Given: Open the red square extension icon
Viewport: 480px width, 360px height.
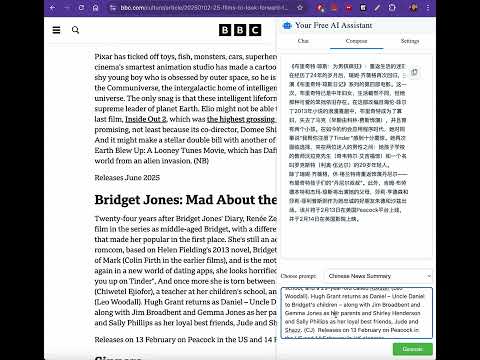Looking at the screenshot, I should [x=349, y=8].
